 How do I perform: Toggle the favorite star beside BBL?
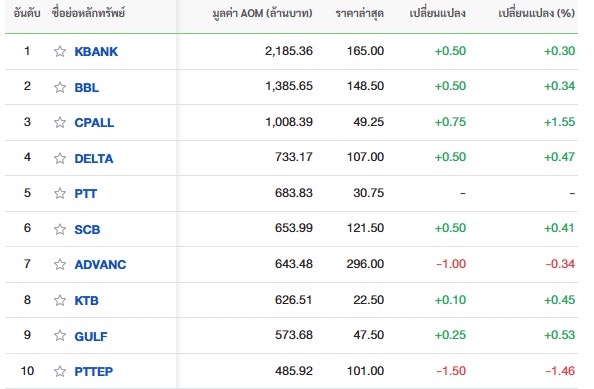[60, 87]
